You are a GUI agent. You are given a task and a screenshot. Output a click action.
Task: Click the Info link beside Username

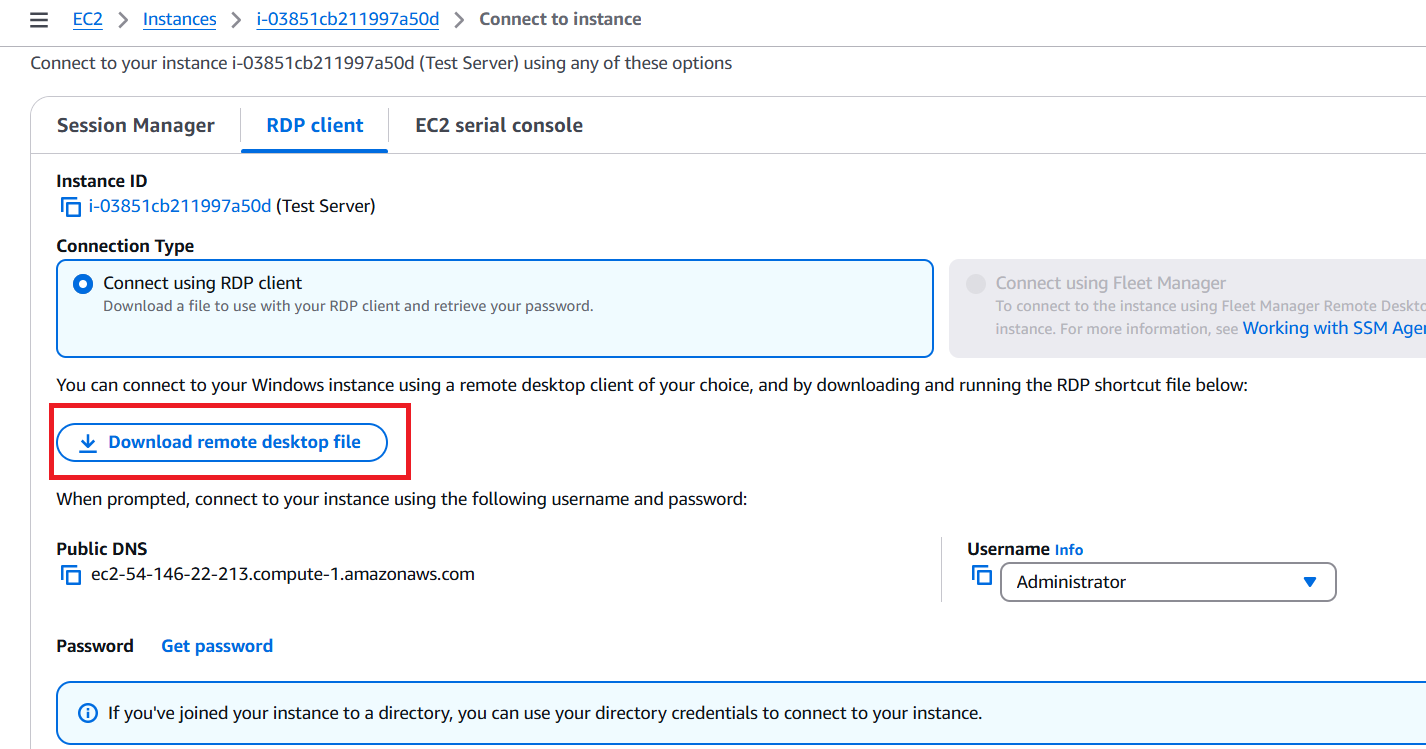pyautogui.click(x=1068, y=549)
